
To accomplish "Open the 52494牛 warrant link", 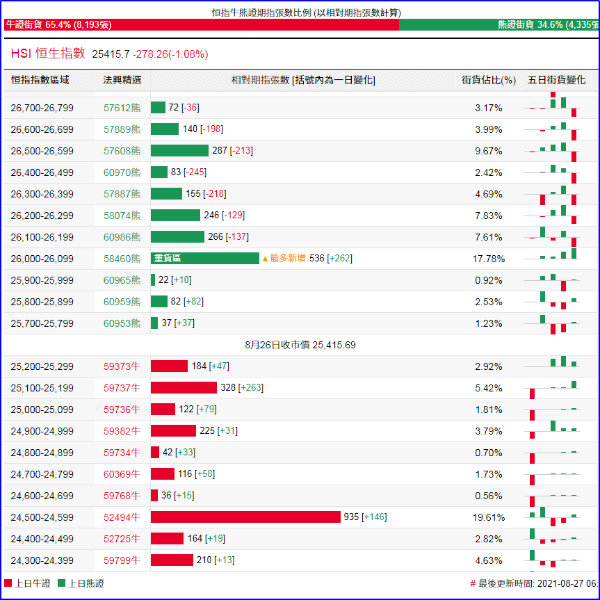I will pos(122,517).
